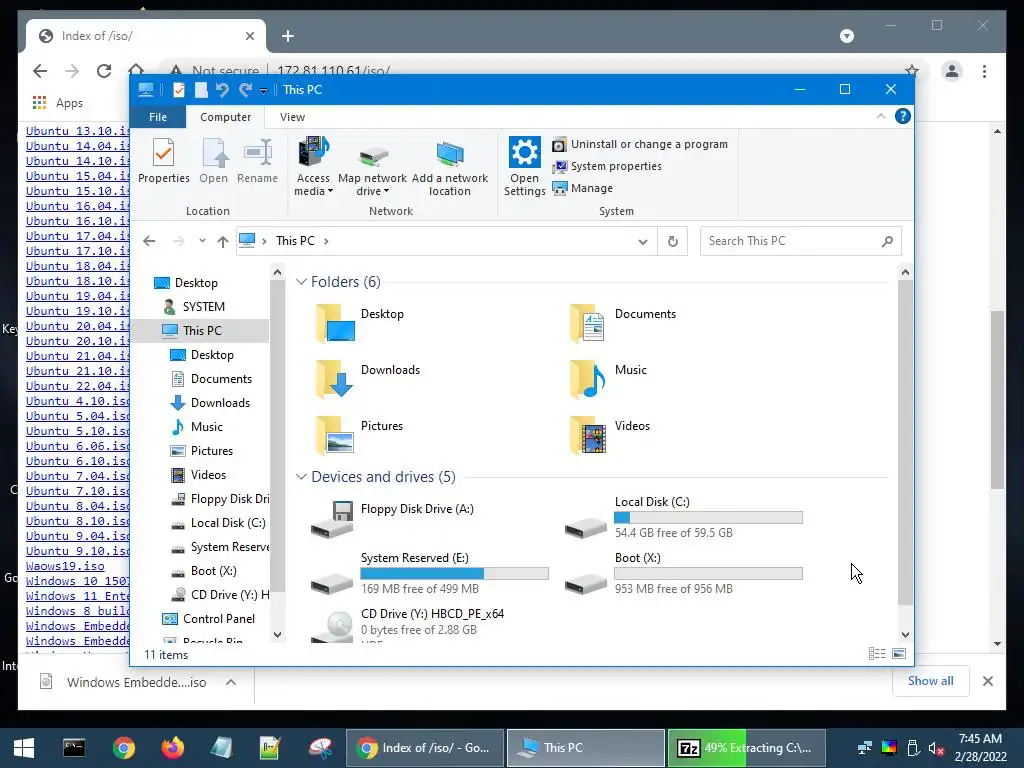Click SYSTEM in the navigation pane
1024x768 pixels.
[x=203, y=306]
